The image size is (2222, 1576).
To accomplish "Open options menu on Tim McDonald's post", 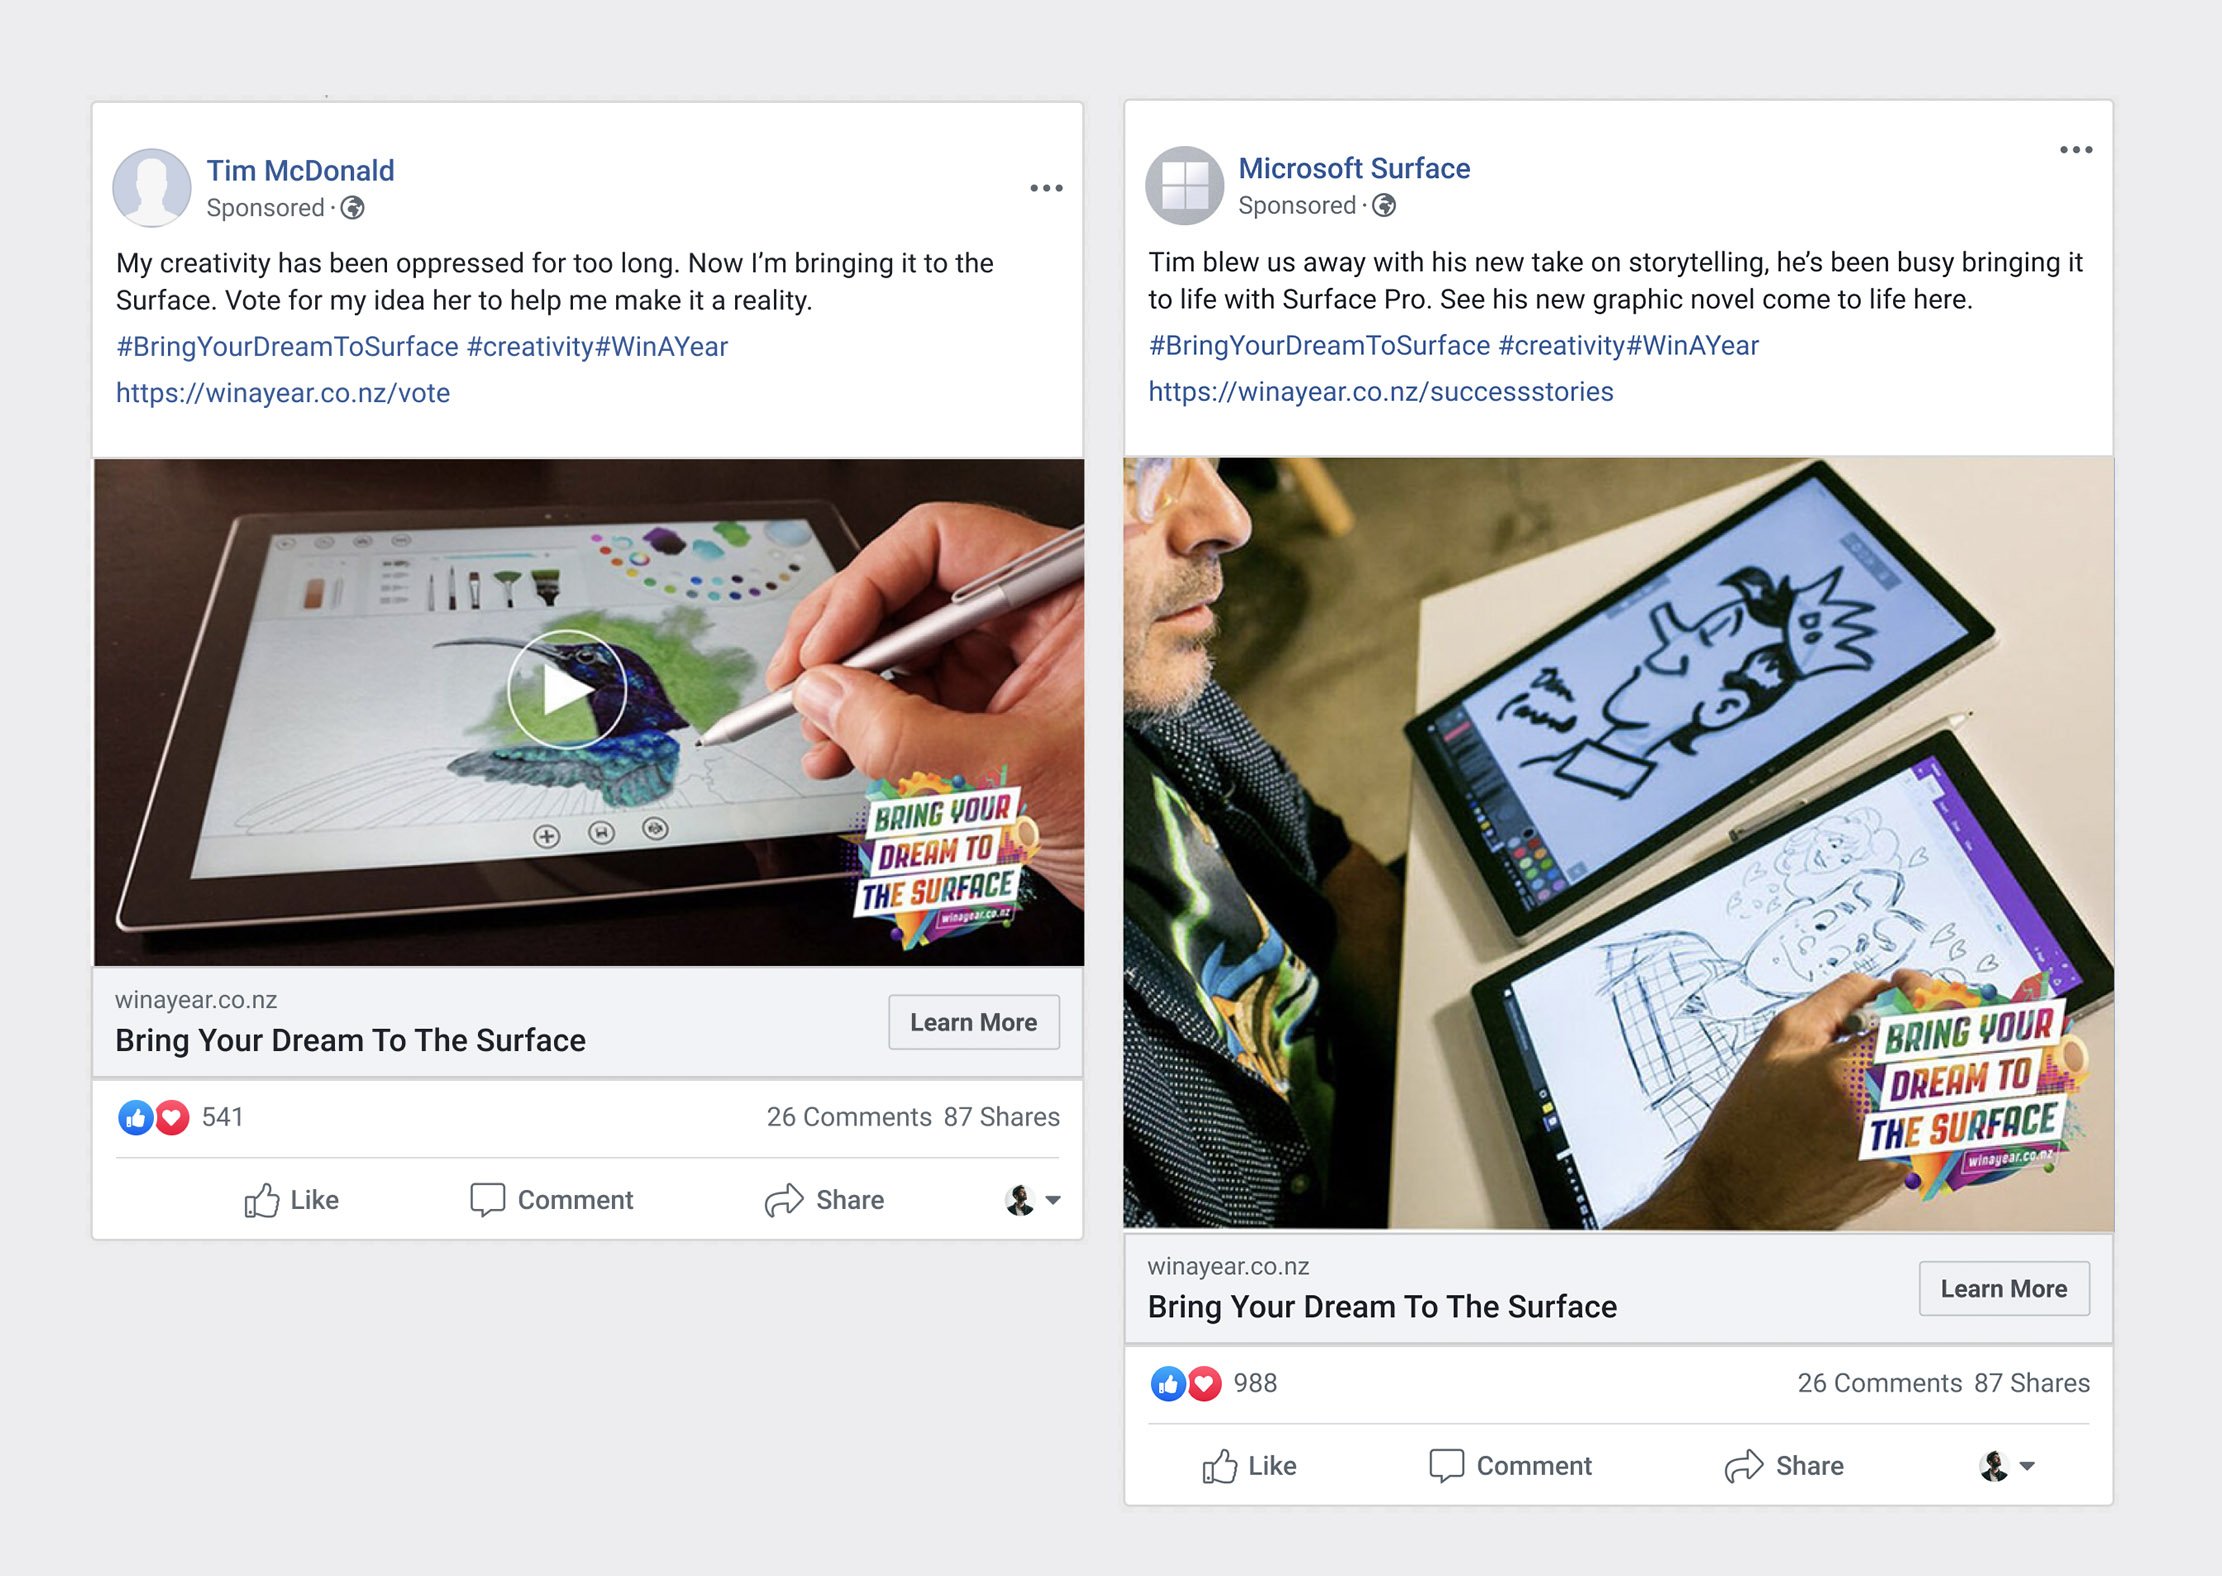I will click(1046, 188).
